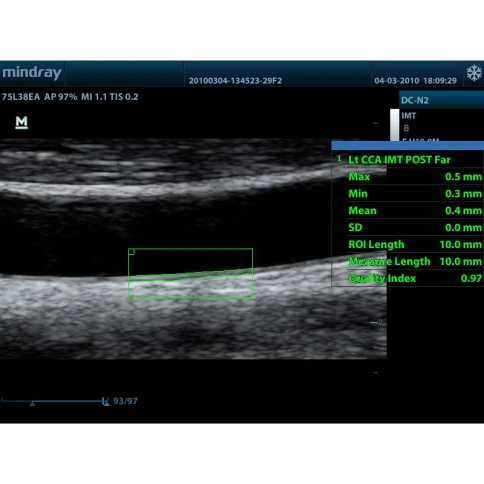Click the 93/97 frame counter

(x=125, y=401)
